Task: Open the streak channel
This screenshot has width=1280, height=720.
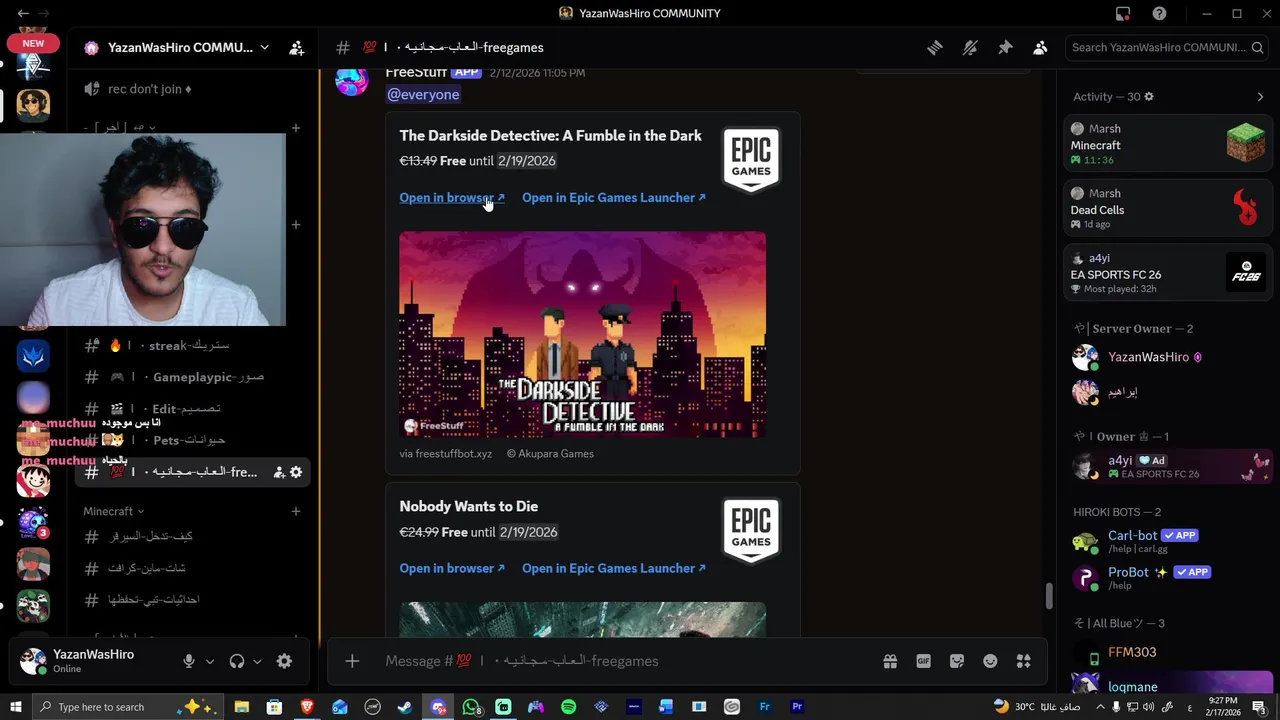Action: click(192, 345)
